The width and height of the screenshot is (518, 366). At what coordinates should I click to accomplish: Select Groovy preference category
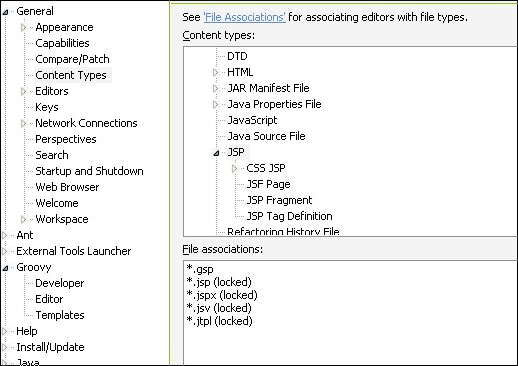tap(34, 267)
